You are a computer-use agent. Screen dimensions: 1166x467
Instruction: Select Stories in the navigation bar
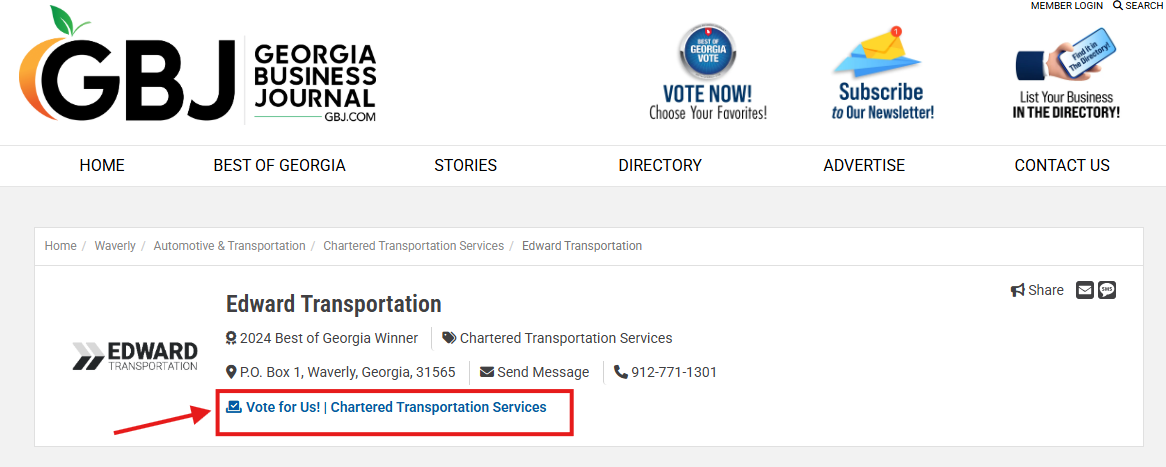tap(465, 166)
